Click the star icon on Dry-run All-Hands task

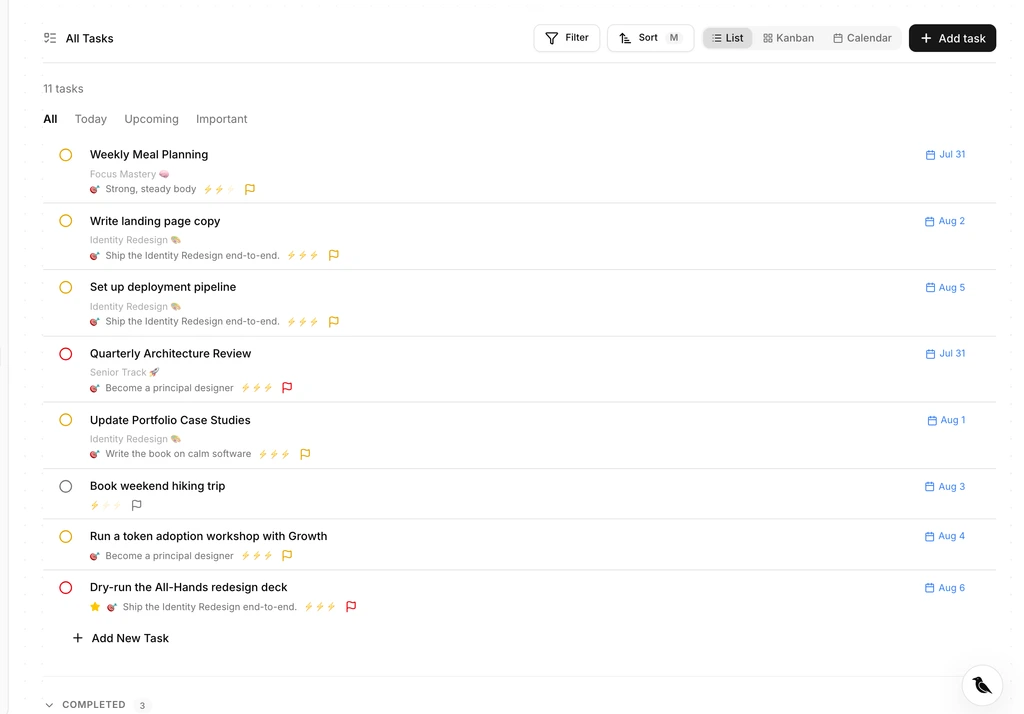pos(95,607)
